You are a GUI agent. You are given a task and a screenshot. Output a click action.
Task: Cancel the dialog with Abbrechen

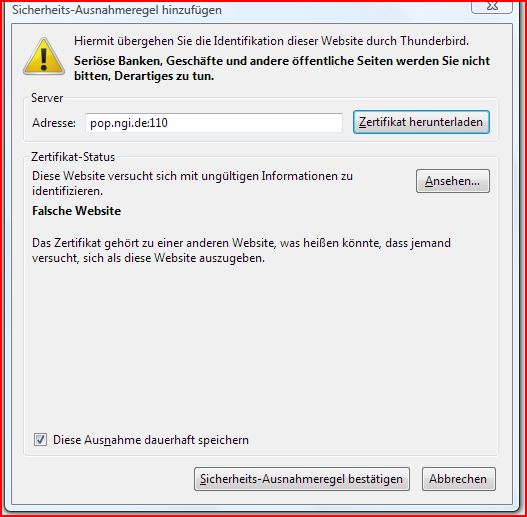(458, 479)
